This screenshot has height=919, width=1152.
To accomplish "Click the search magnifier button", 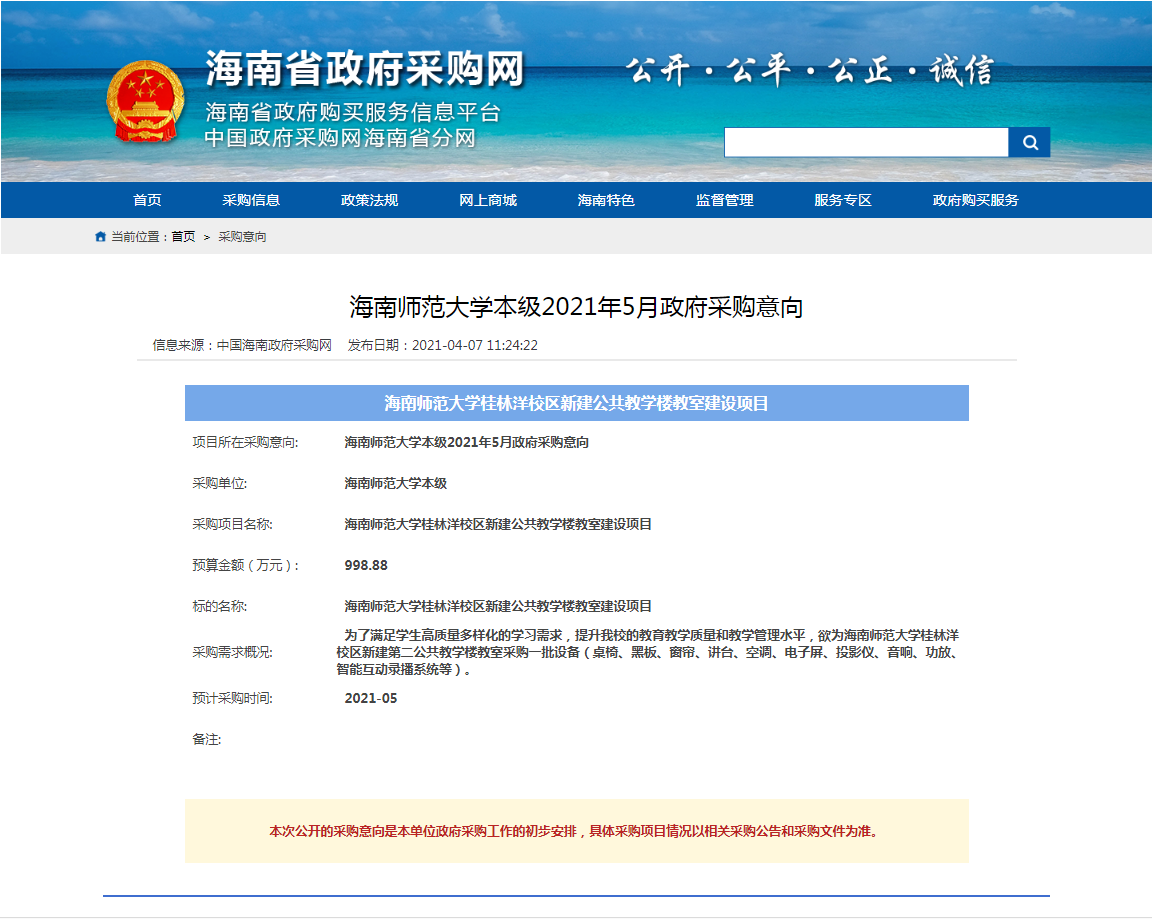I will pos(1029,143).
